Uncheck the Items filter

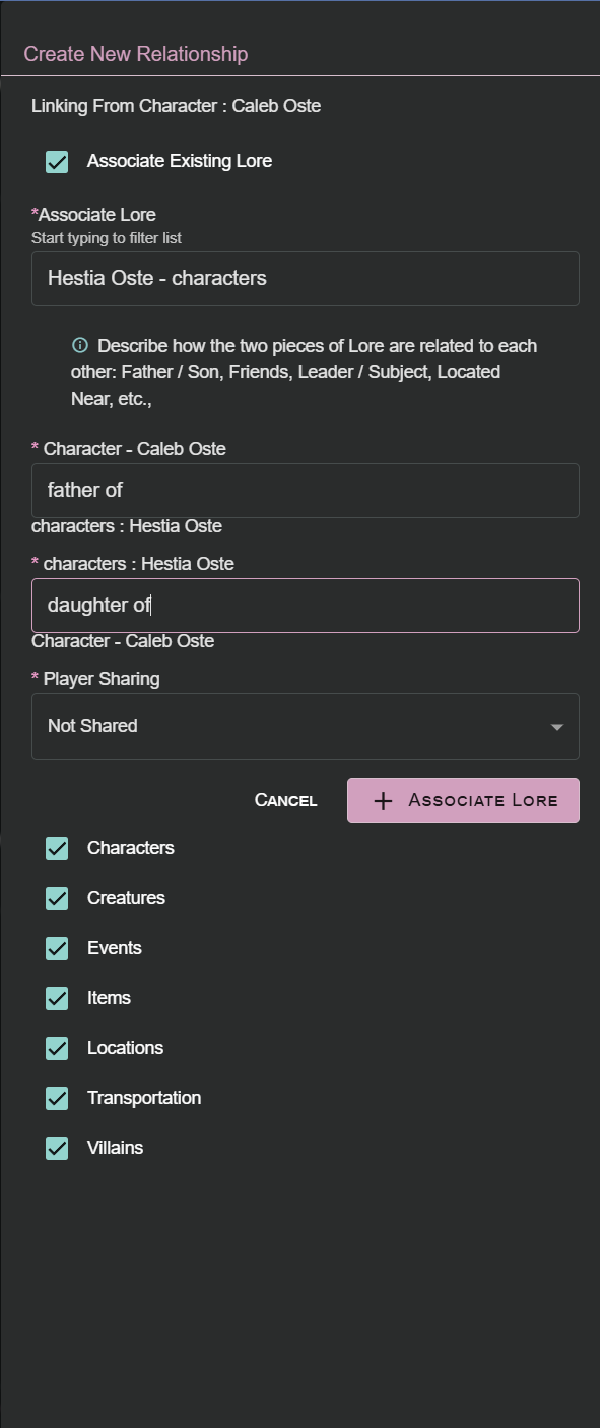point(57,998)
